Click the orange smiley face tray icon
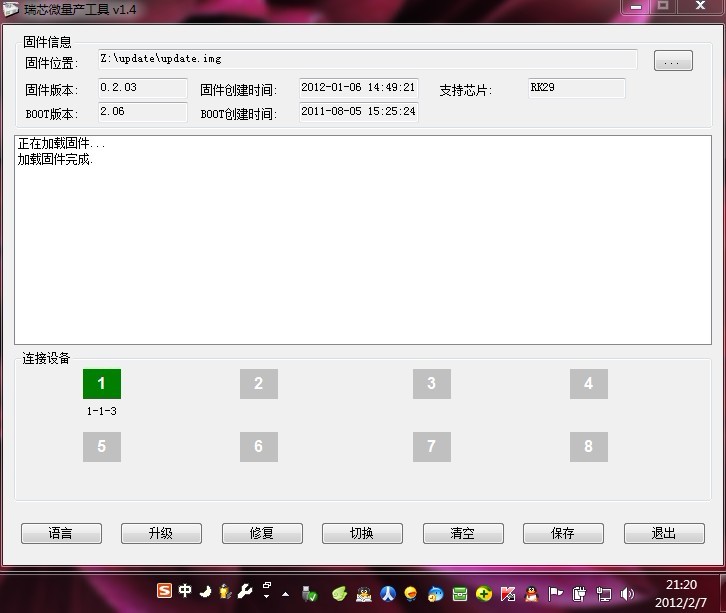 [x=411, y=594]
